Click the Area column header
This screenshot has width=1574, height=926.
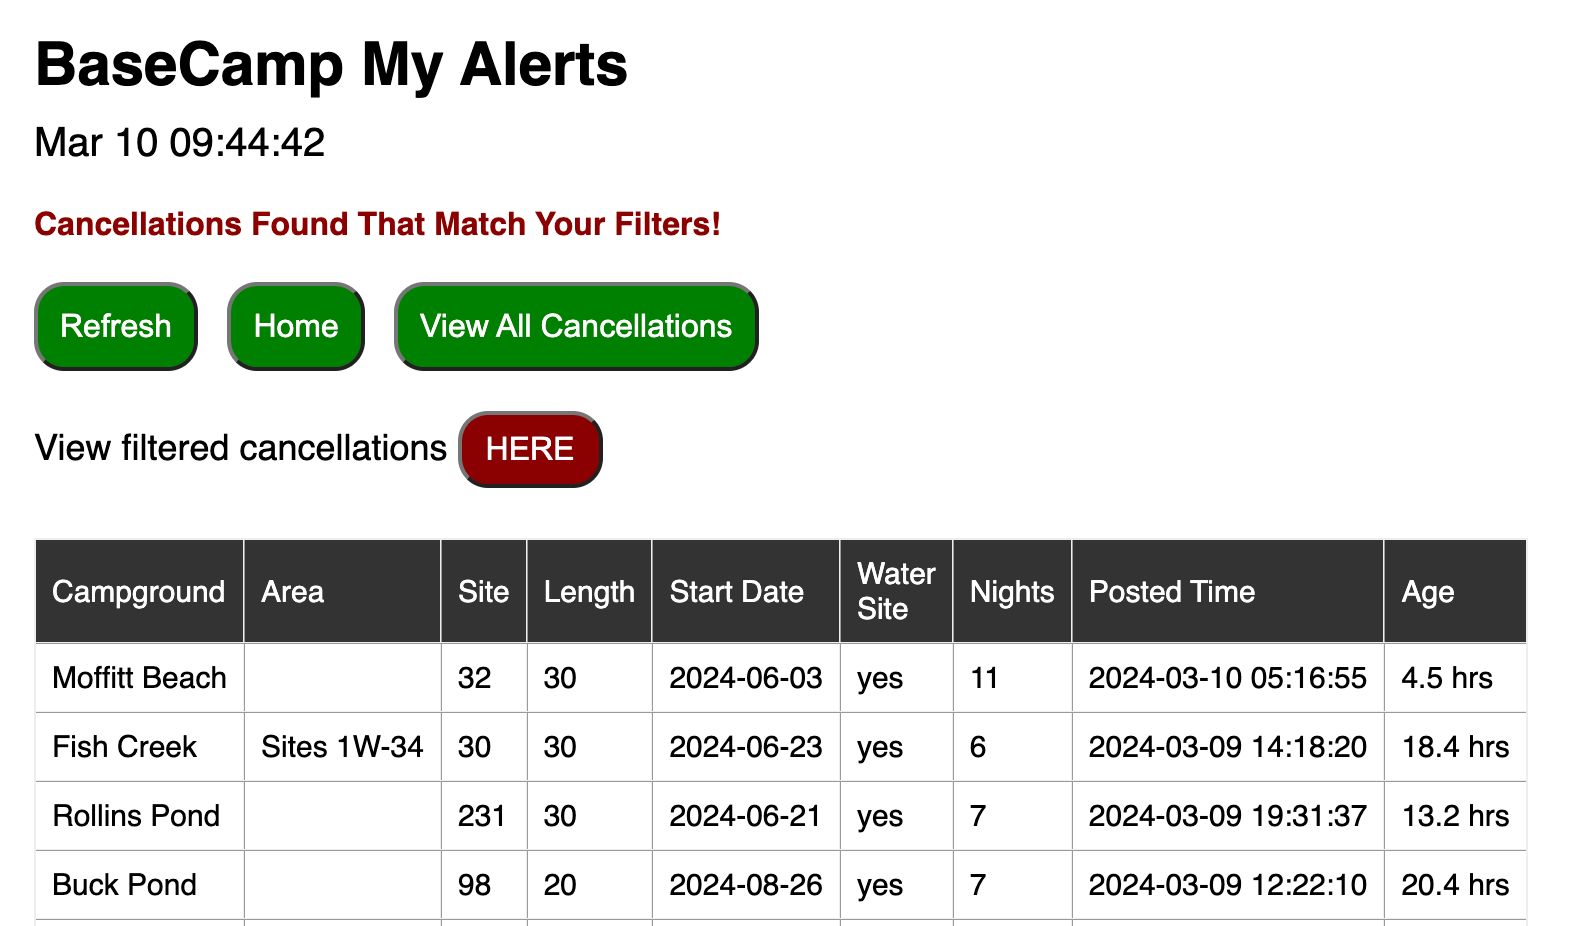tap(293, 591)
